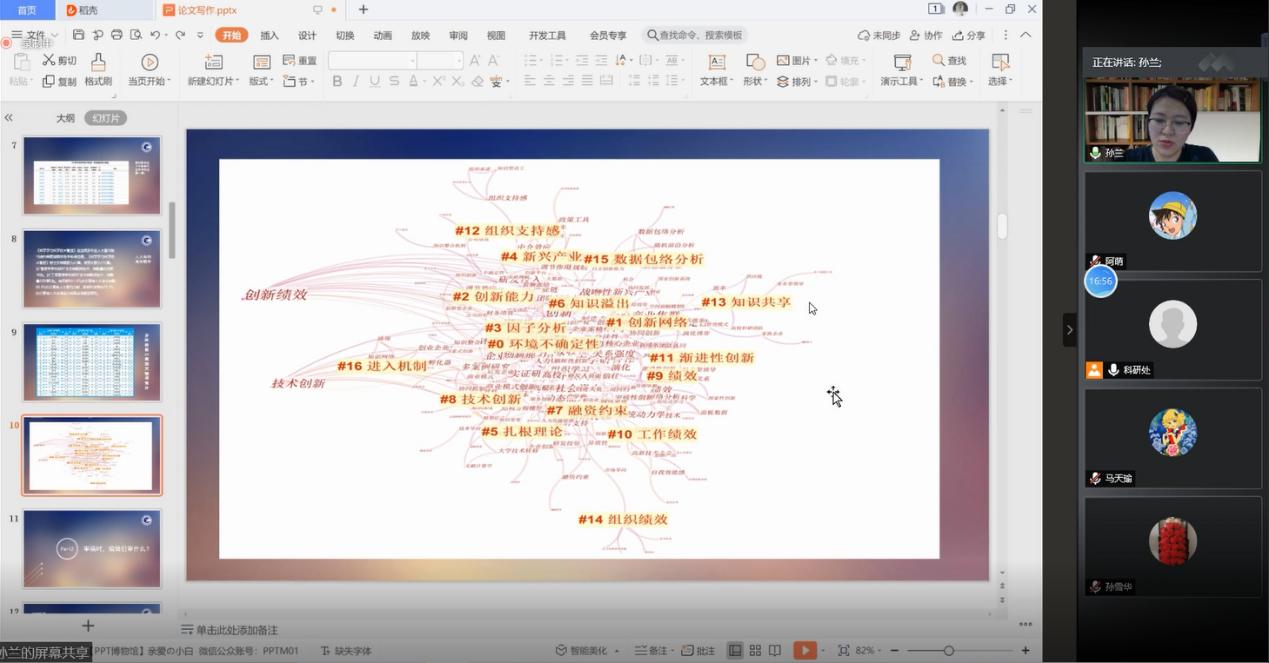The image size is (1269, 663).
Task: Open the presentation tools icon
Action: pos(901,62)
